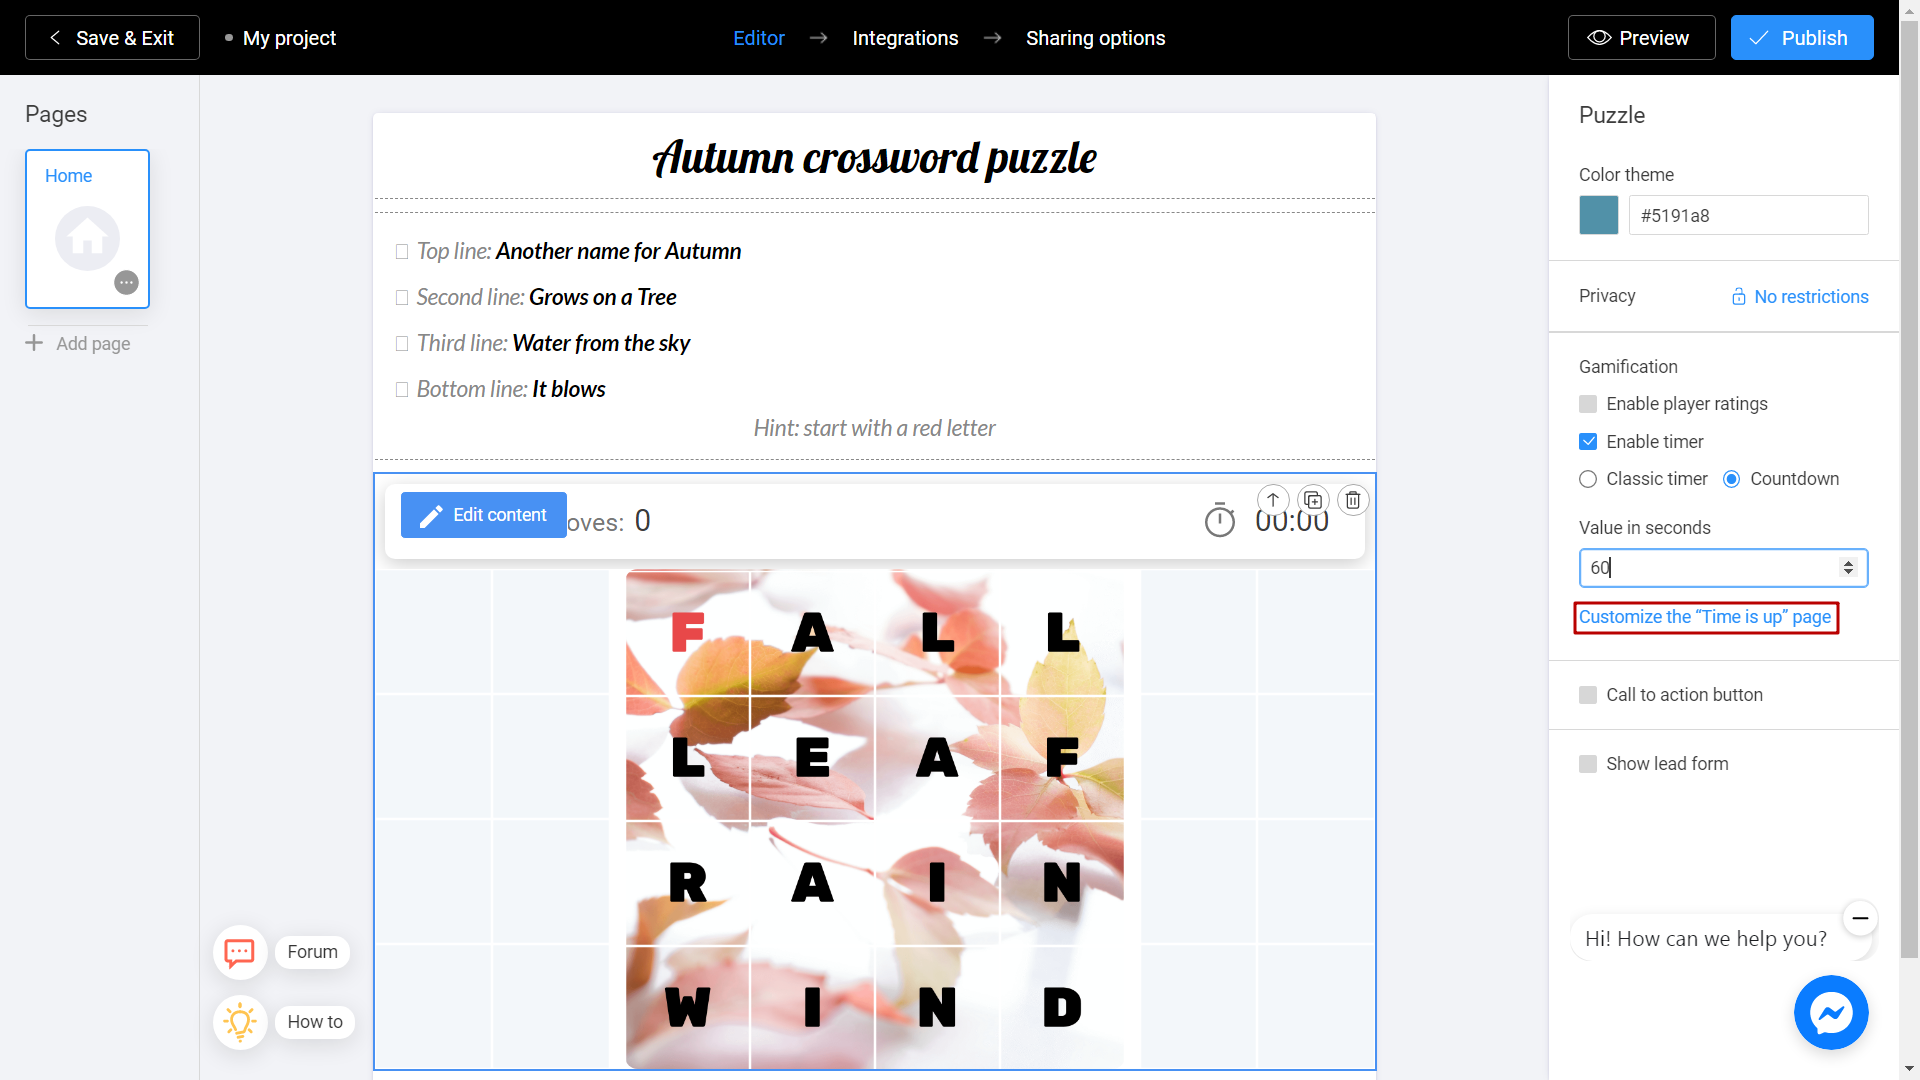This screenshot has width=1920, height=1080.
Task: Click Customize the 'Time is up' page link
Action: coord(1705,616)
